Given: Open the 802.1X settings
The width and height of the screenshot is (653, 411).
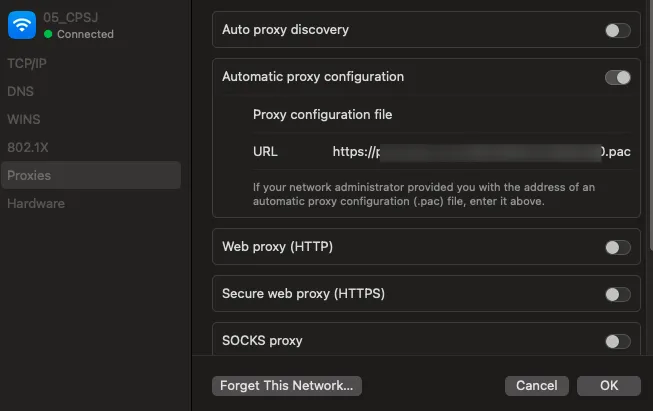Looking at the screenshot, I should (28, 147).
